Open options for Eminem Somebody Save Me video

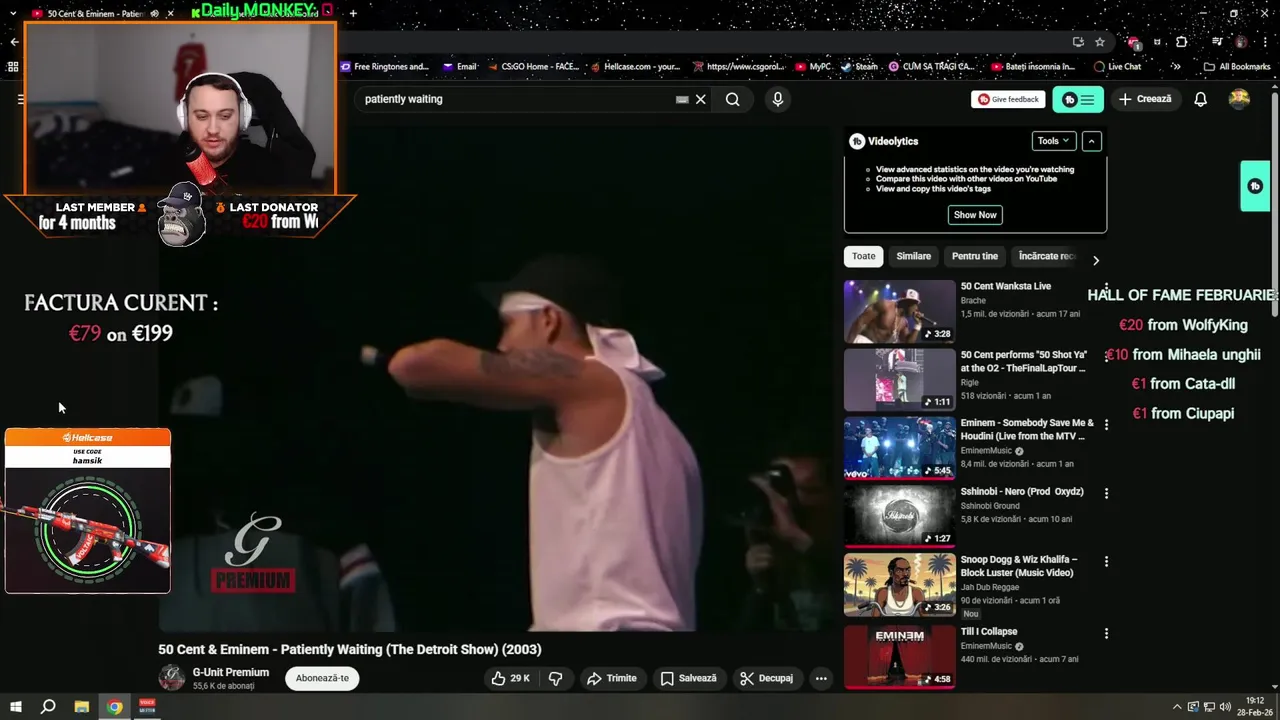(1106, 425)
